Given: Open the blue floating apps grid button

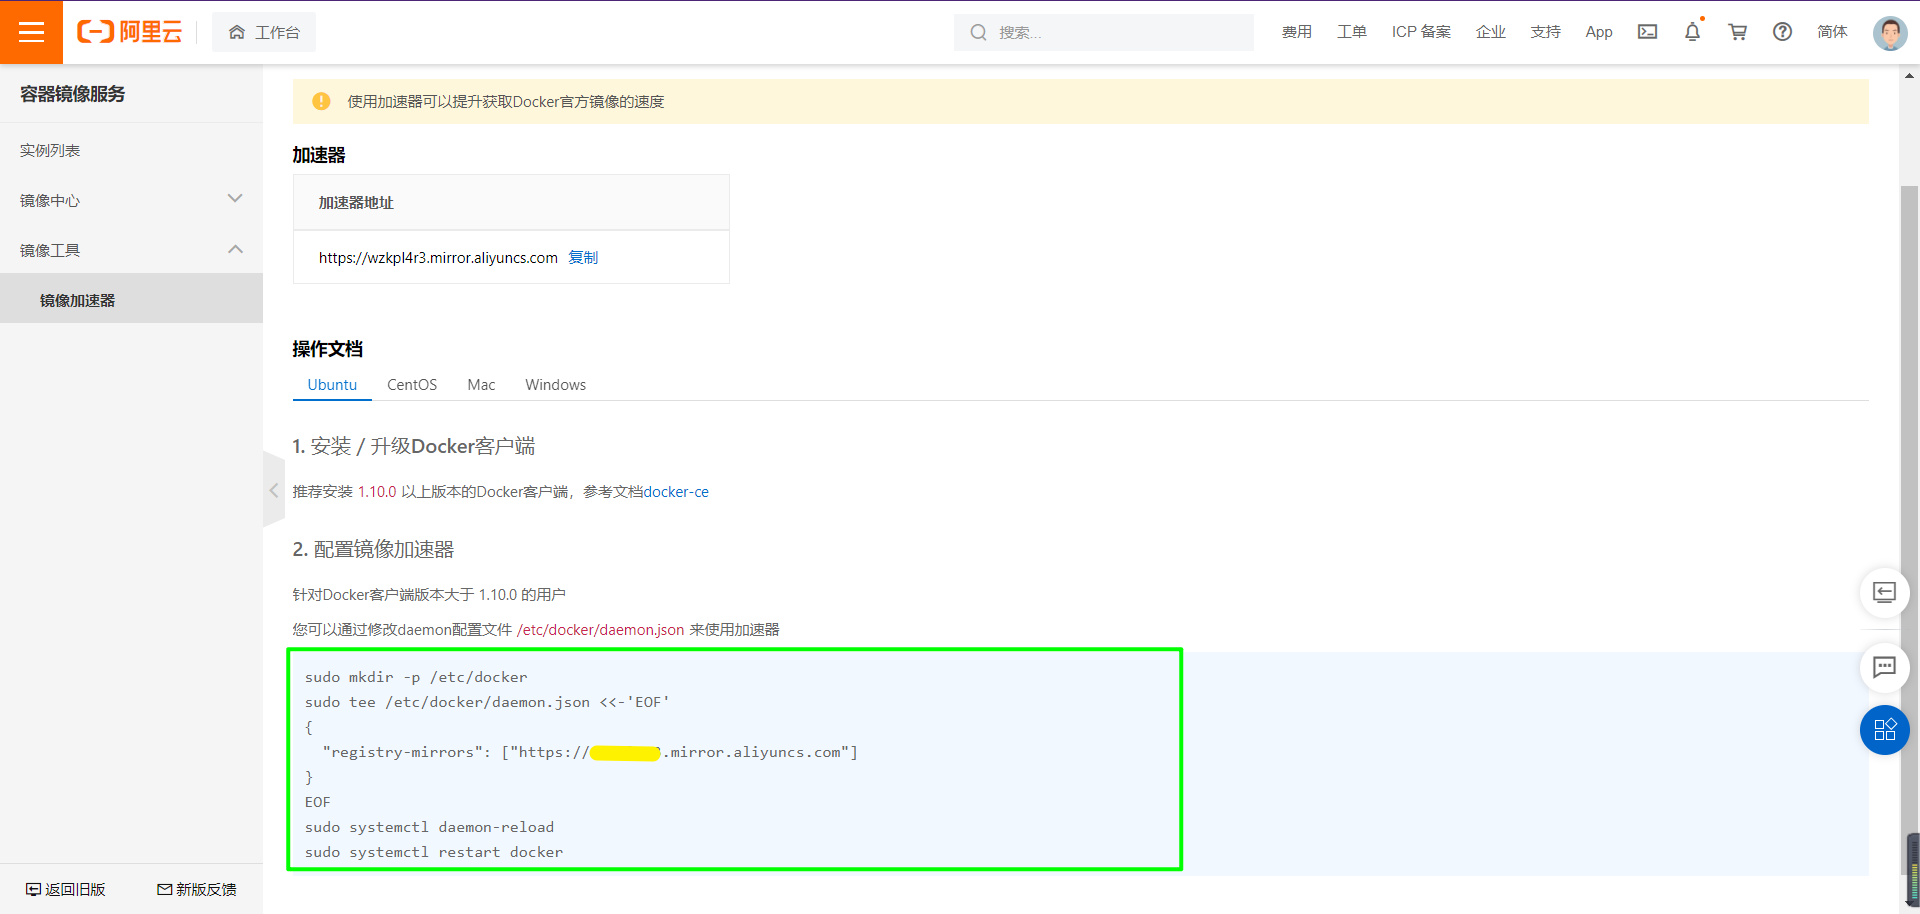Looking at the screenshot, I should point(1884,730).
